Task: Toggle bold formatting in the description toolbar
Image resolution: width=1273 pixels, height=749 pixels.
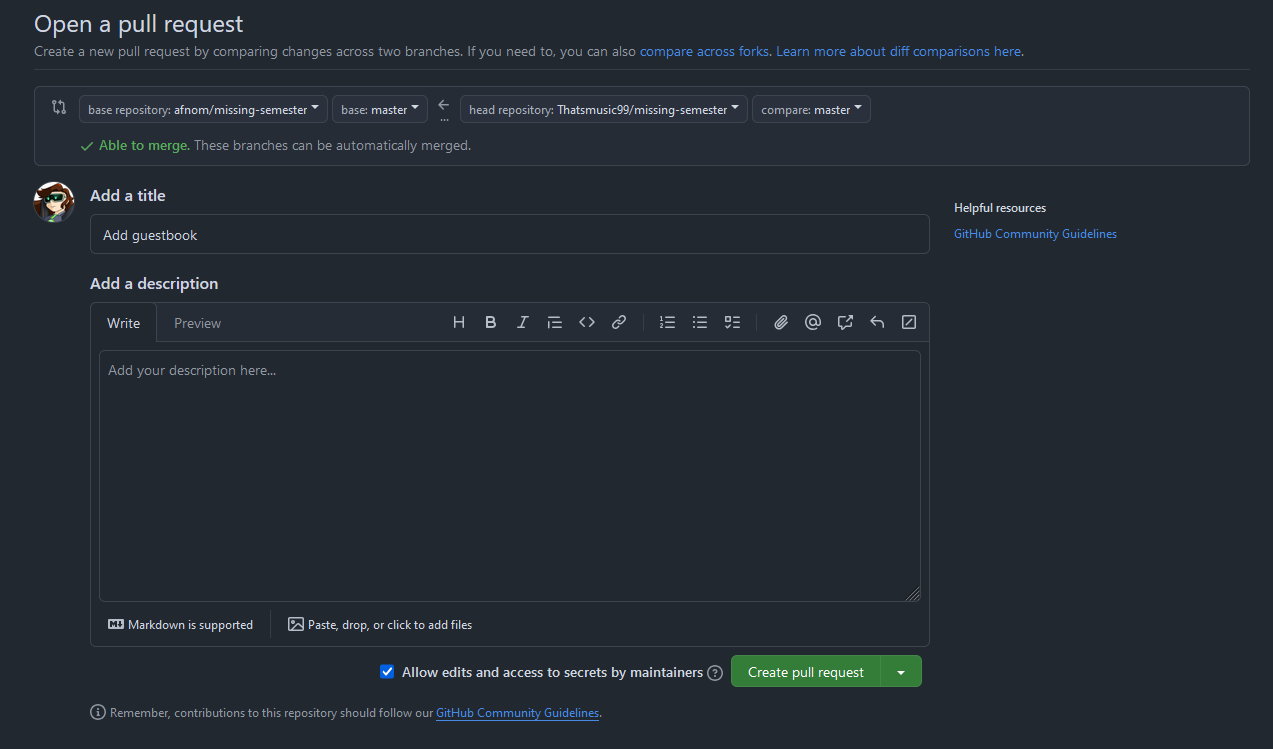Action: point(490,321)
